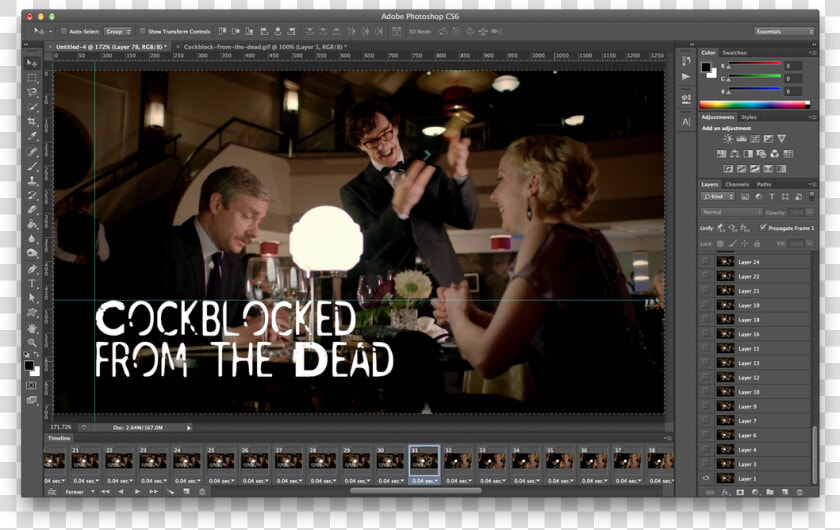Image resolution: width=840 pixels, height=530 pixels.
Task: Go to first frame button
Action: pos(105,491)
